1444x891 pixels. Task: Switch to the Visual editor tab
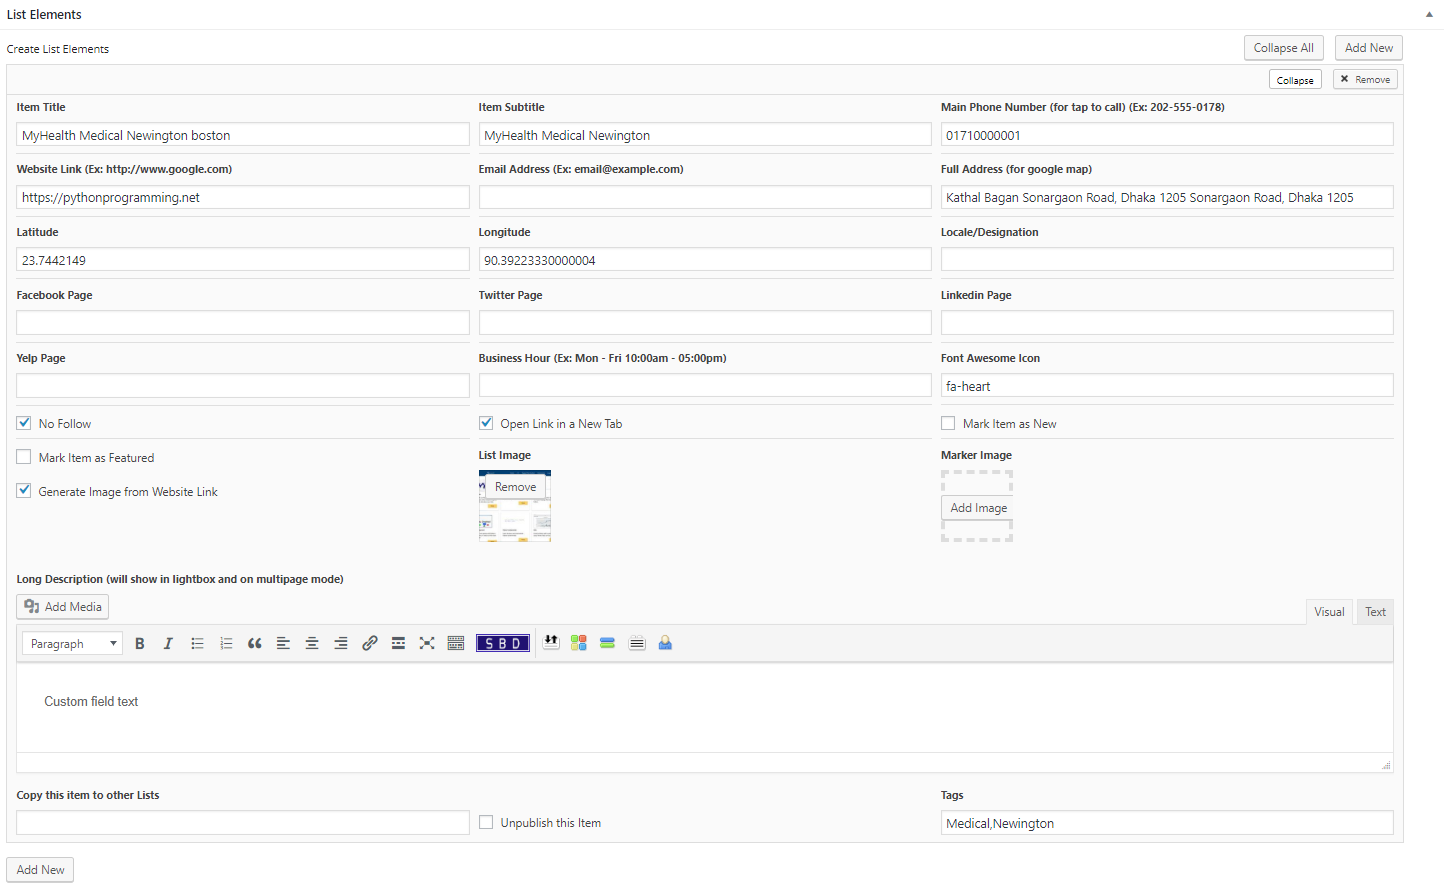click(1329, 612)
